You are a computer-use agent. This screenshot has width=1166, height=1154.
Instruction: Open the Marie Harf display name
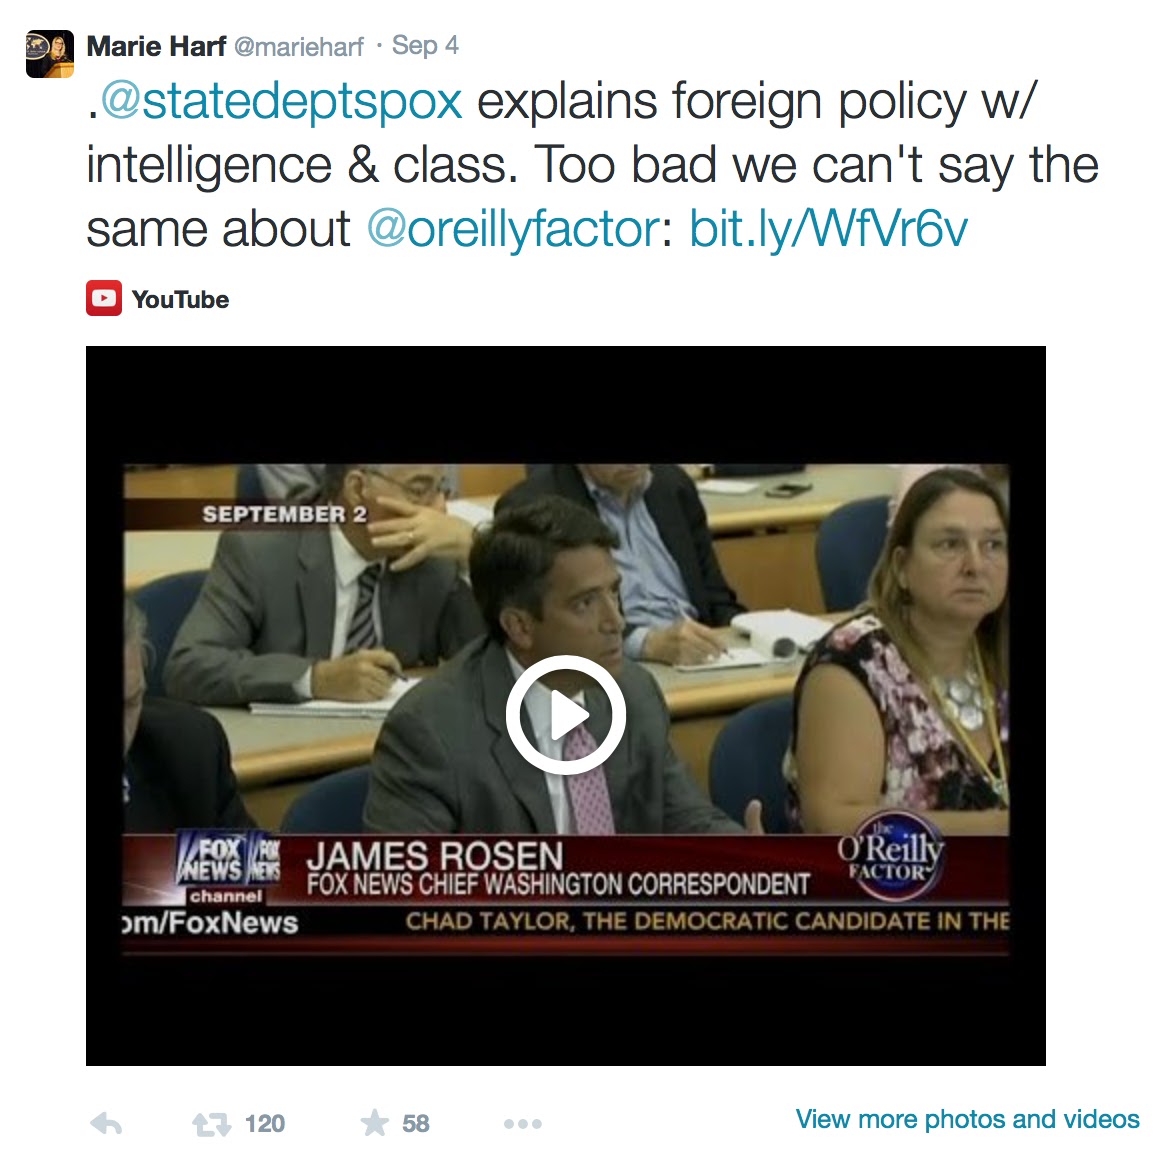tap(156, 46)
